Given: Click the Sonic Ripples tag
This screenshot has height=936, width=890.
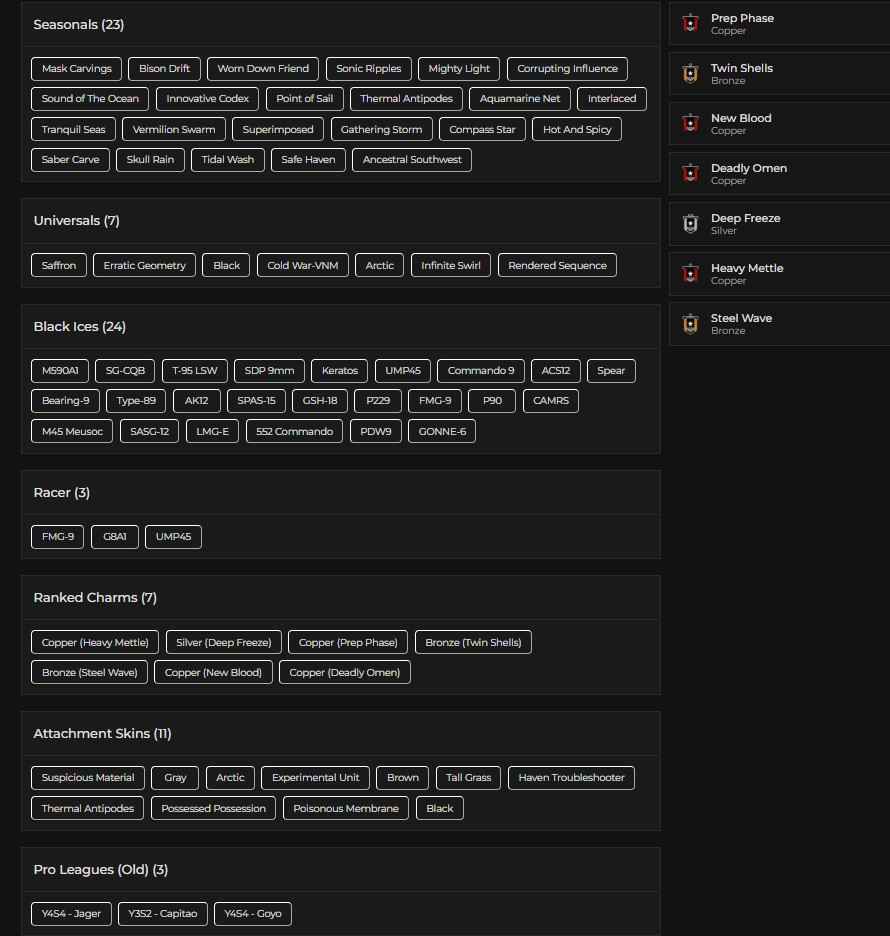Looking at the screenshot, I should 368,69.
